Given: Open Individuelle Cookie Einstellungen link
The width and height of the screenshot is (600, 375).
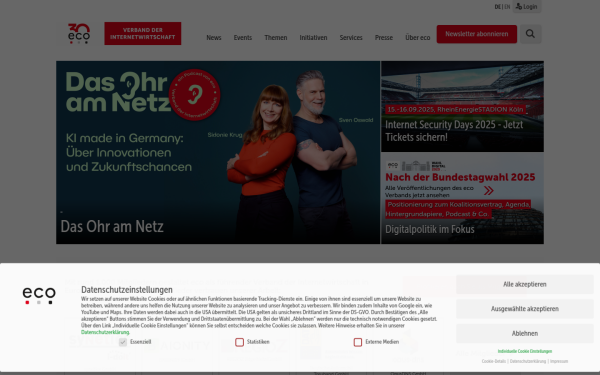Looking at the screenshot, I should click(x=525, y=351).
